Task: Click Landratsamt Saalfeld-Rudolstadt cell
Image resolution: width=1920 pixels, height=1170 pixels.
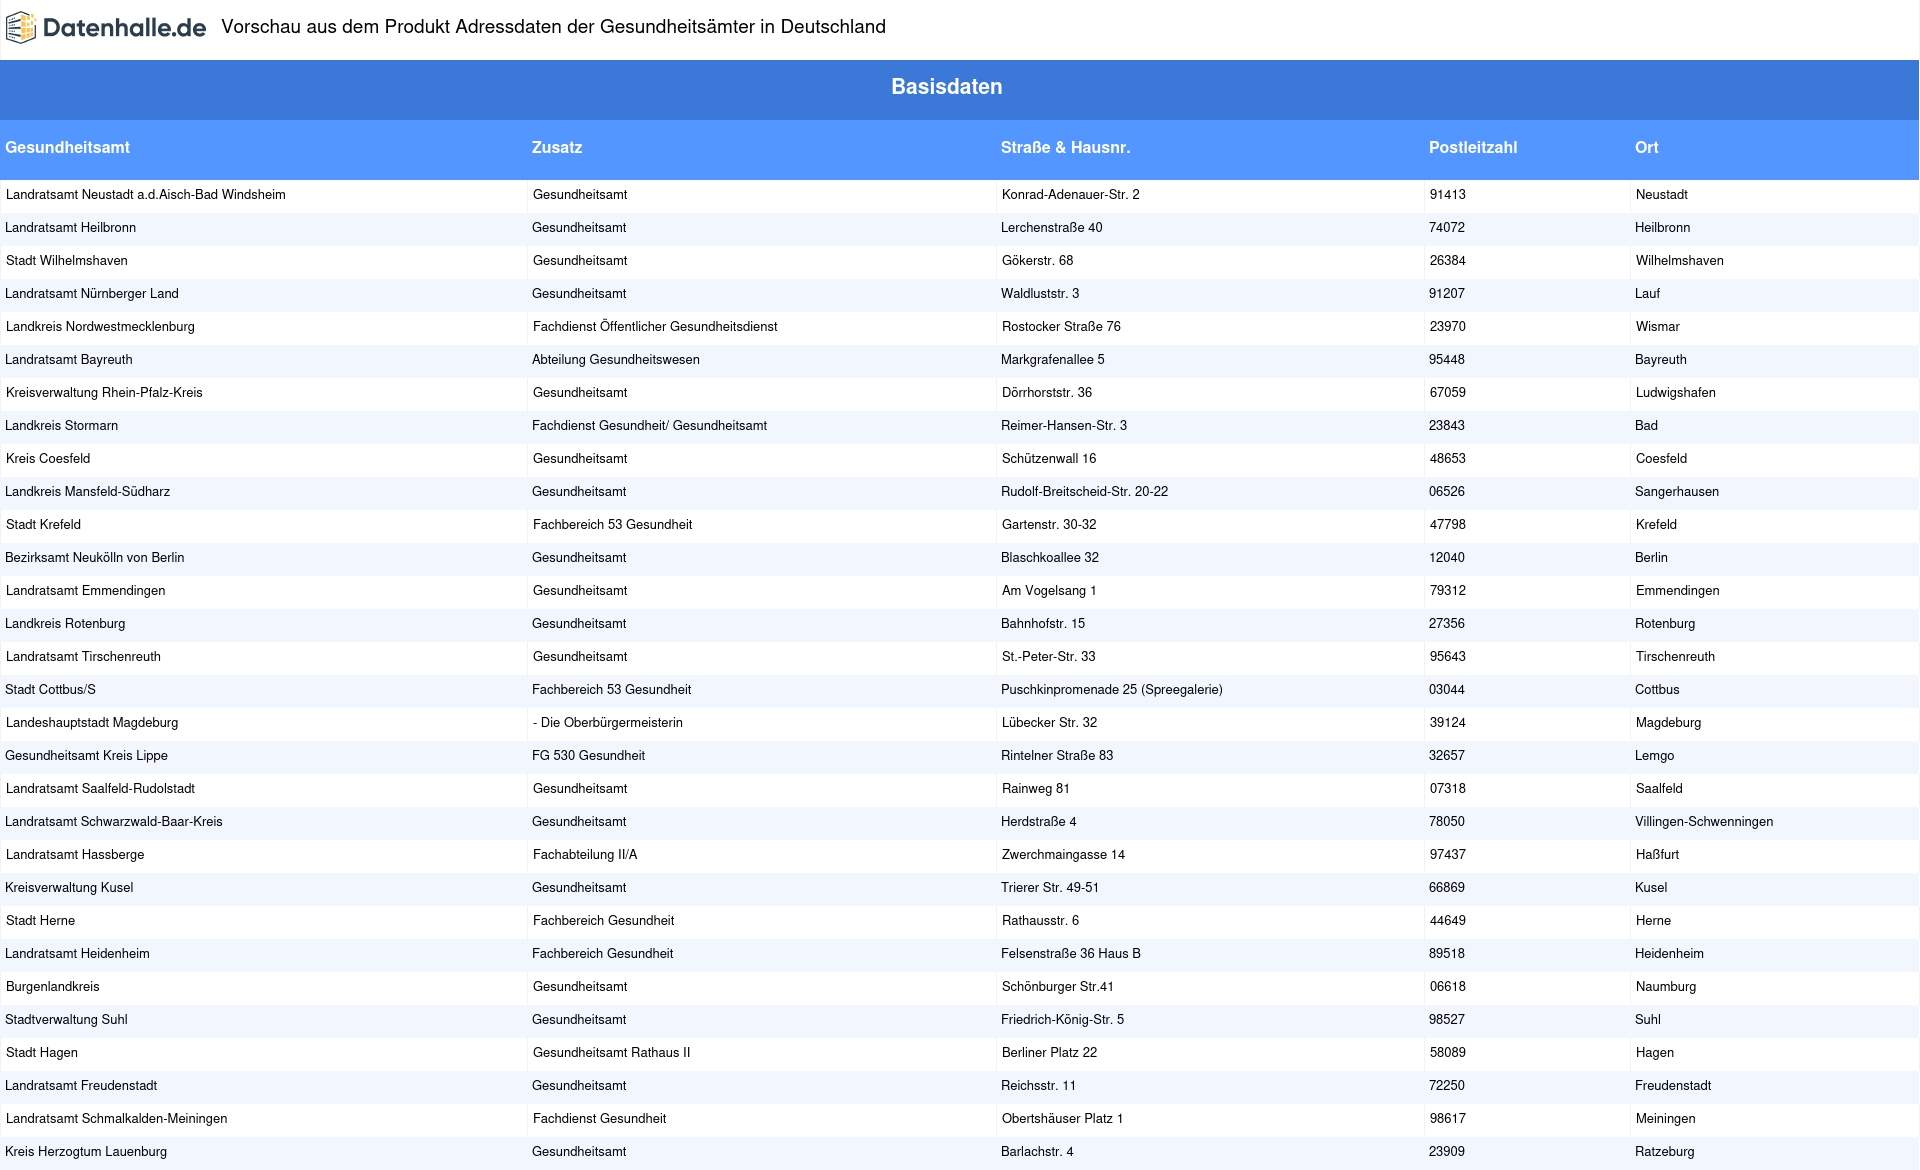Action: pyautogui.click(x=100, y=789)
